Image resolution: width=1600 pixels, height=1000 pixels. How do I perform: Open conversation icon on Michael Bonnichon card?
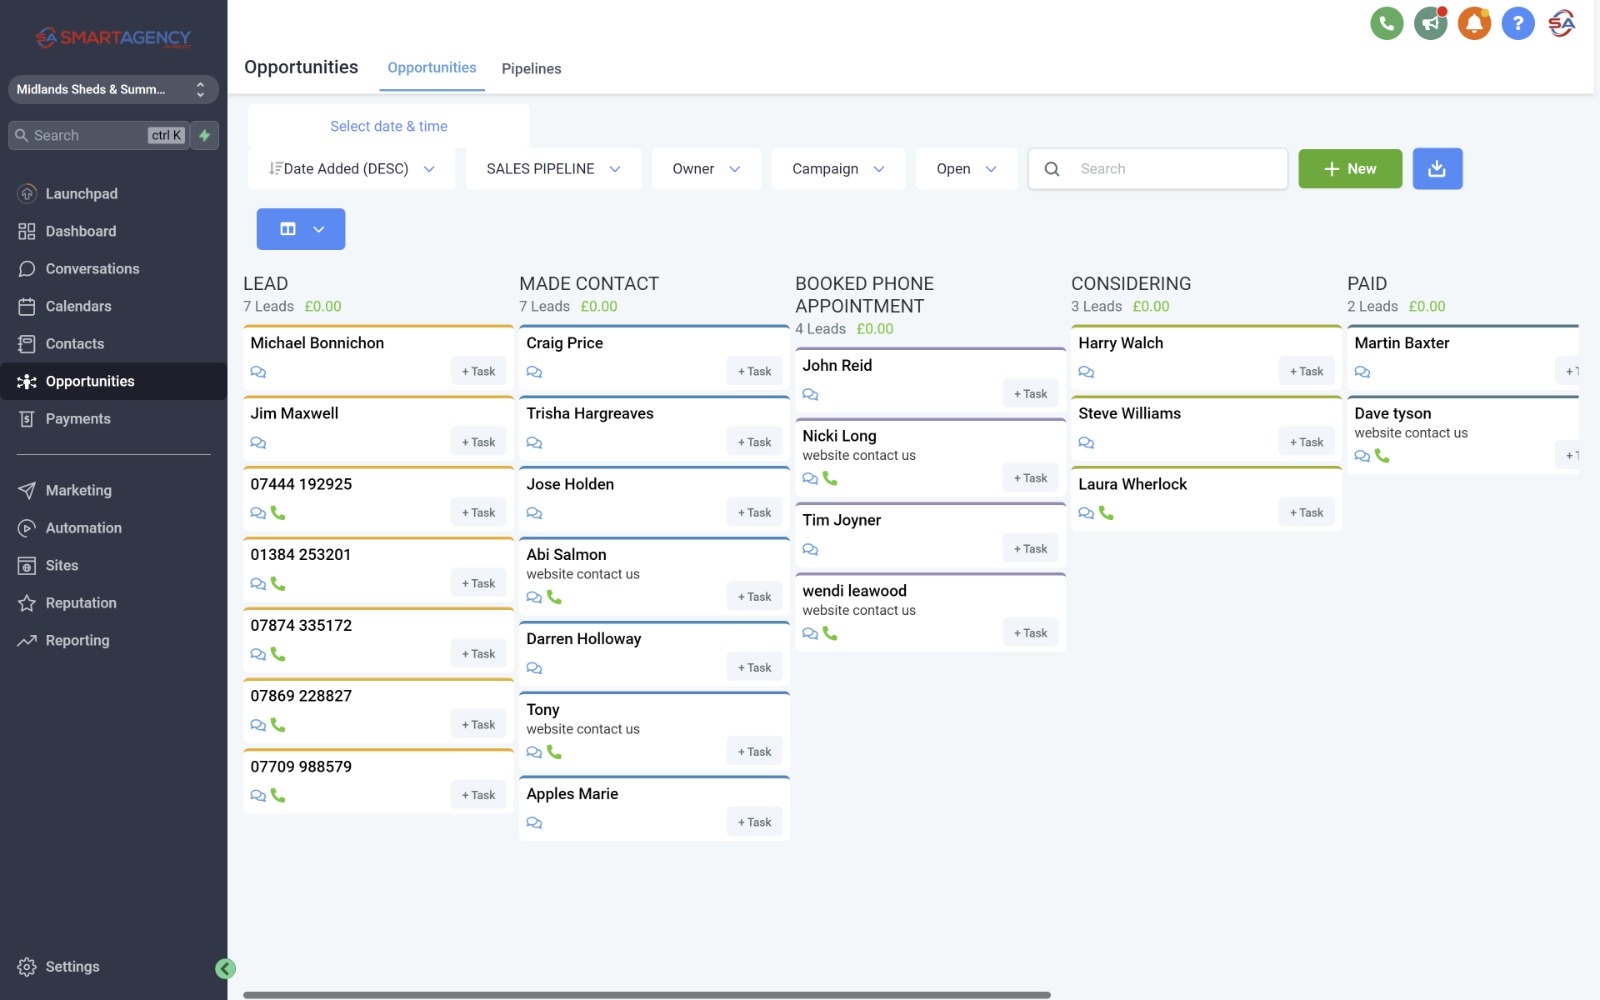258,372
